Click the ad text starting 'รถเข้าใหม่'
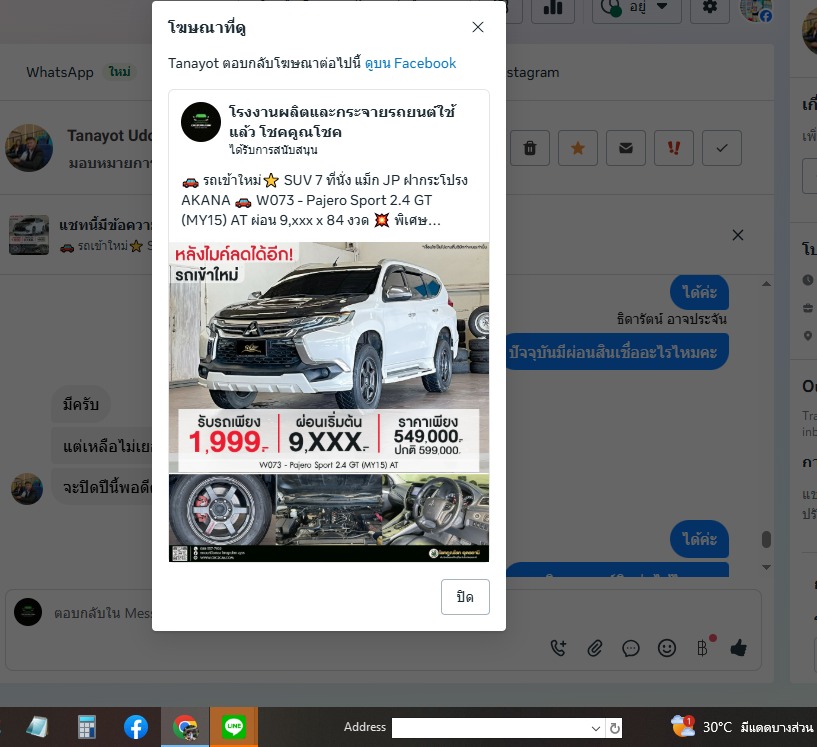This screenshot has height=747, width=817. point(324,200)
